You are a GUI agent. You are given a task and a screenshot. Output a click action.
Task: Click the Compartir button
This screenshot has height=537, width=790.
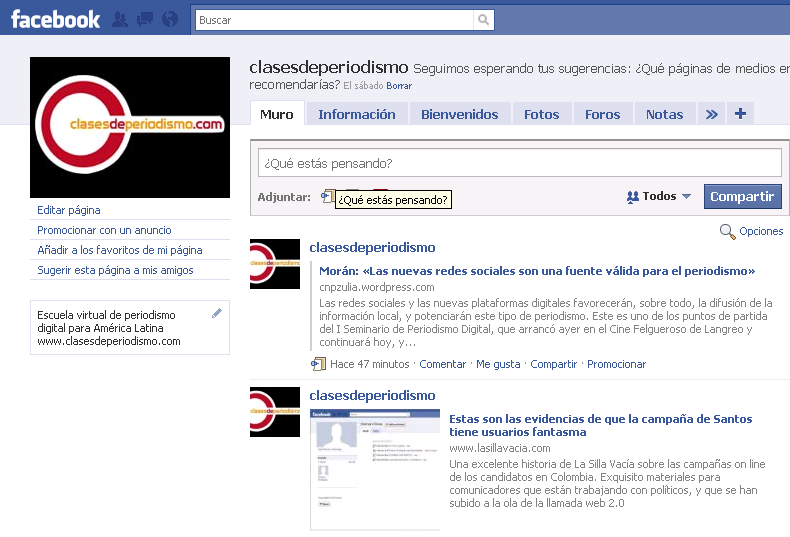(x=742, y=196)
